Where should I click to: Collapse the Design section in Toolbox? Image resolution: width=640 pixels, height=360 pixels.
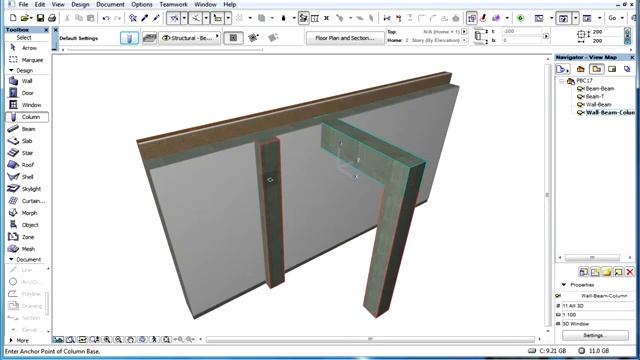point(11,71)
